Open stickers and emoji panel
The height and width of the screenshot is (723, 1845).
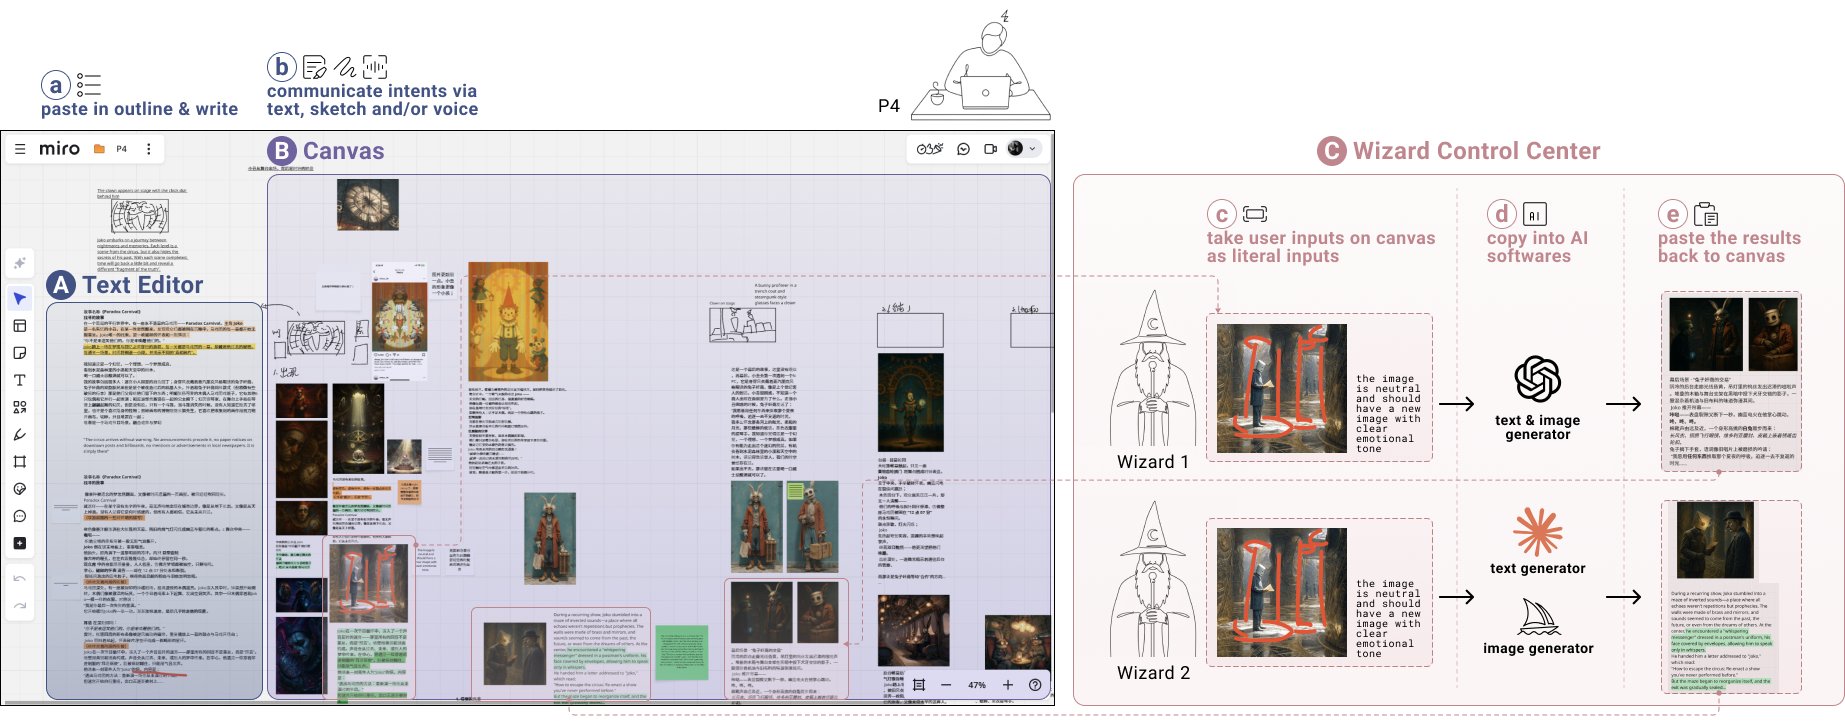coord(20,489)
